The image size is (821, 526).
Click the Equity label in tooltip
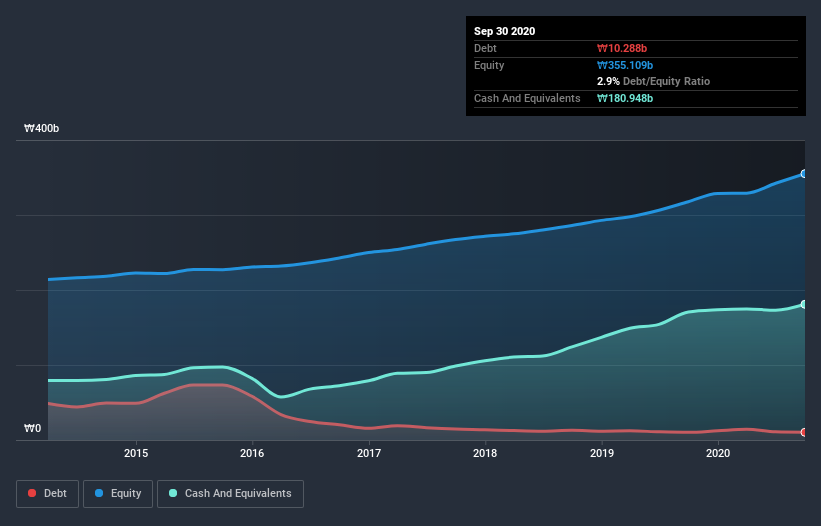point(489,65)
